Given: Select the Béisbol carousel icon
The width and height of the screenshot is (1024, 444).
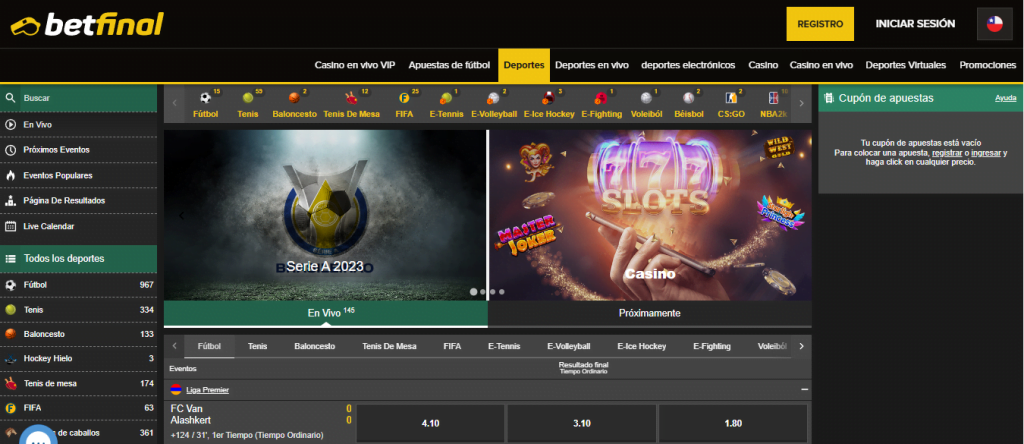Looking at the screenshot, I should (689, 99).
